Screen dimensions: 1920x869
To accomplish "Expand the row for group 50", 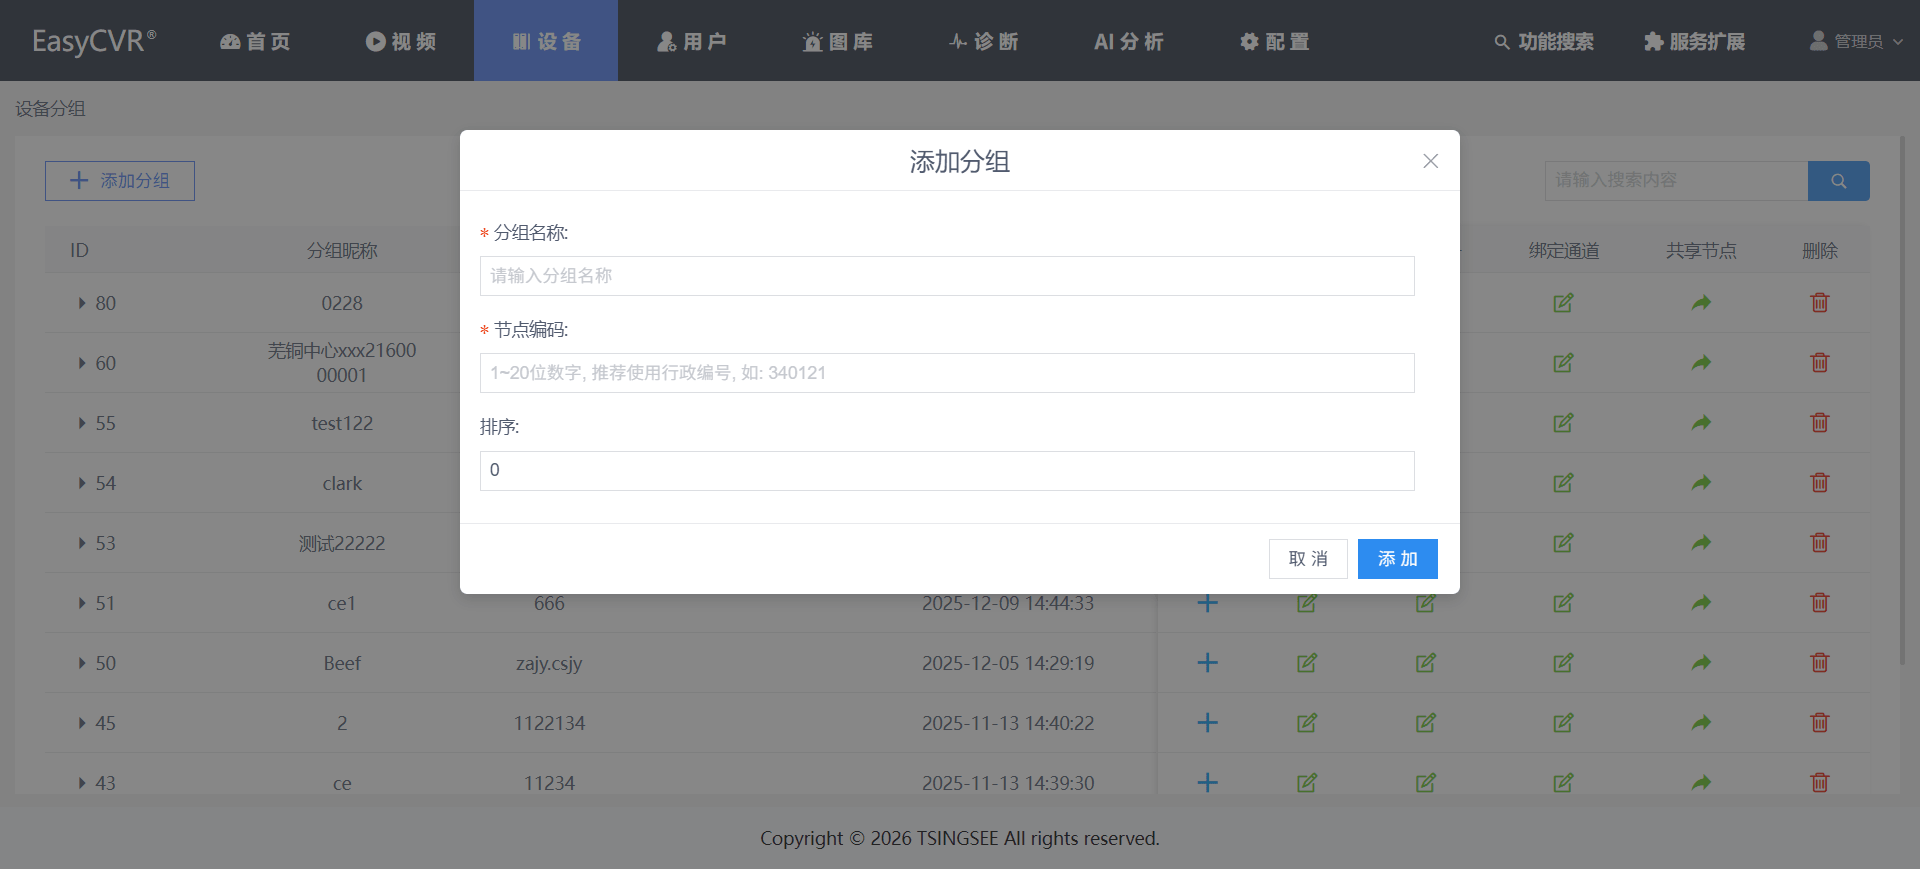I will (x=82, y=663).
